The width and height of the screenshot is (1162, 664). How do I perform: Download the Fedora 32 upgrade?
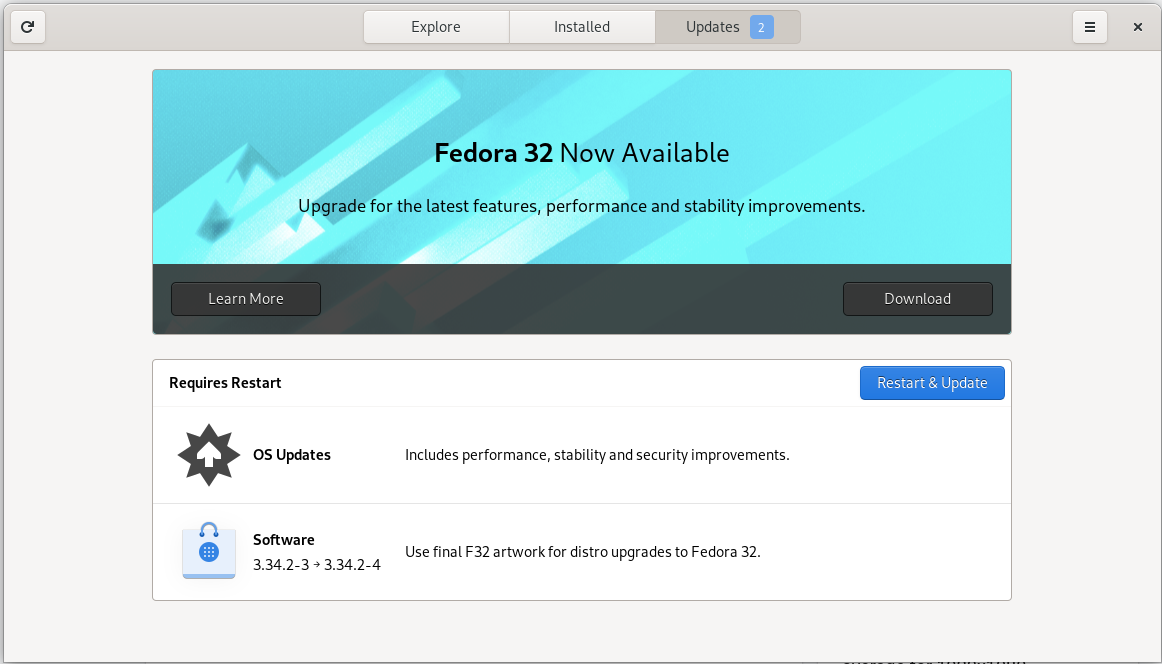(917, 299)
